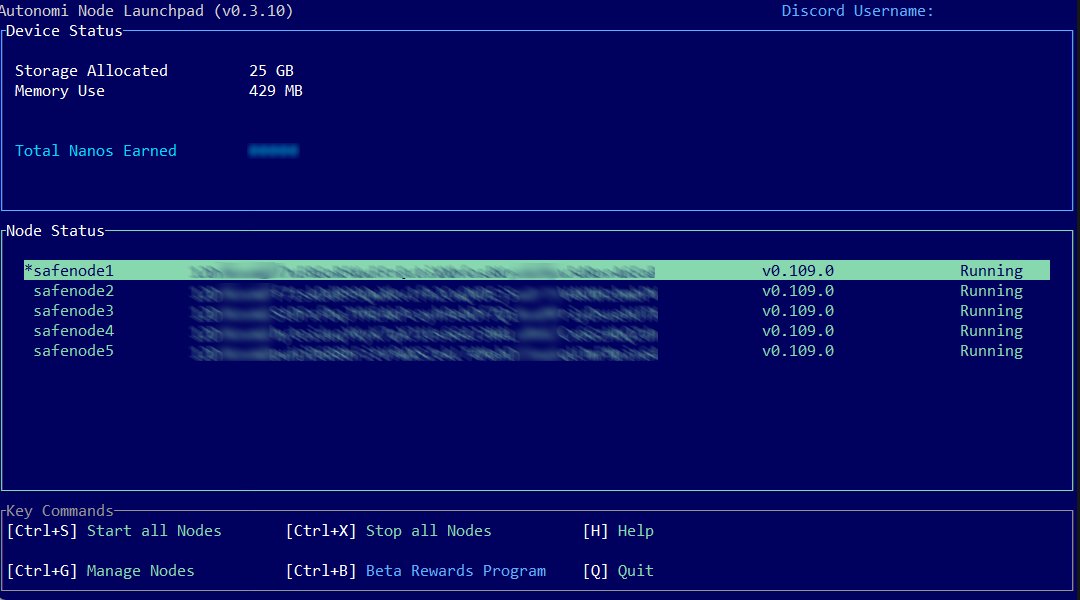Click Discord Username label
Viewport: 1080px width, 600px height.
click(x=858, y=11)
